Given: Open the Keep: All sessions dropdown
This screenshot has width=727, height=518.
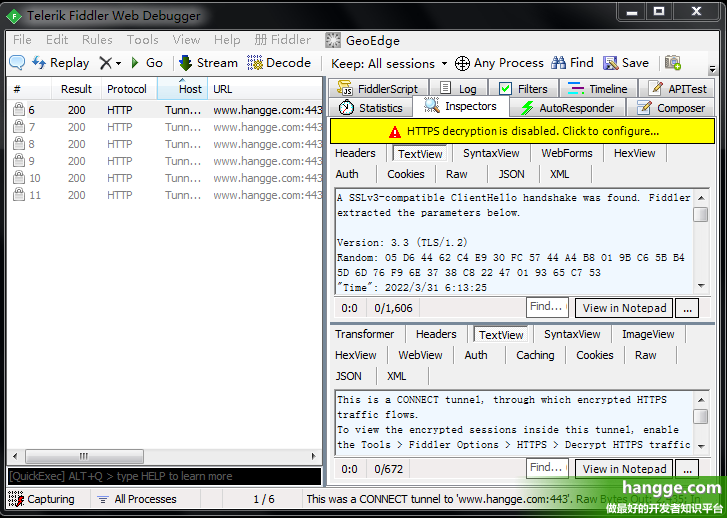Looking at the screenshot, I should coord(389,63).
